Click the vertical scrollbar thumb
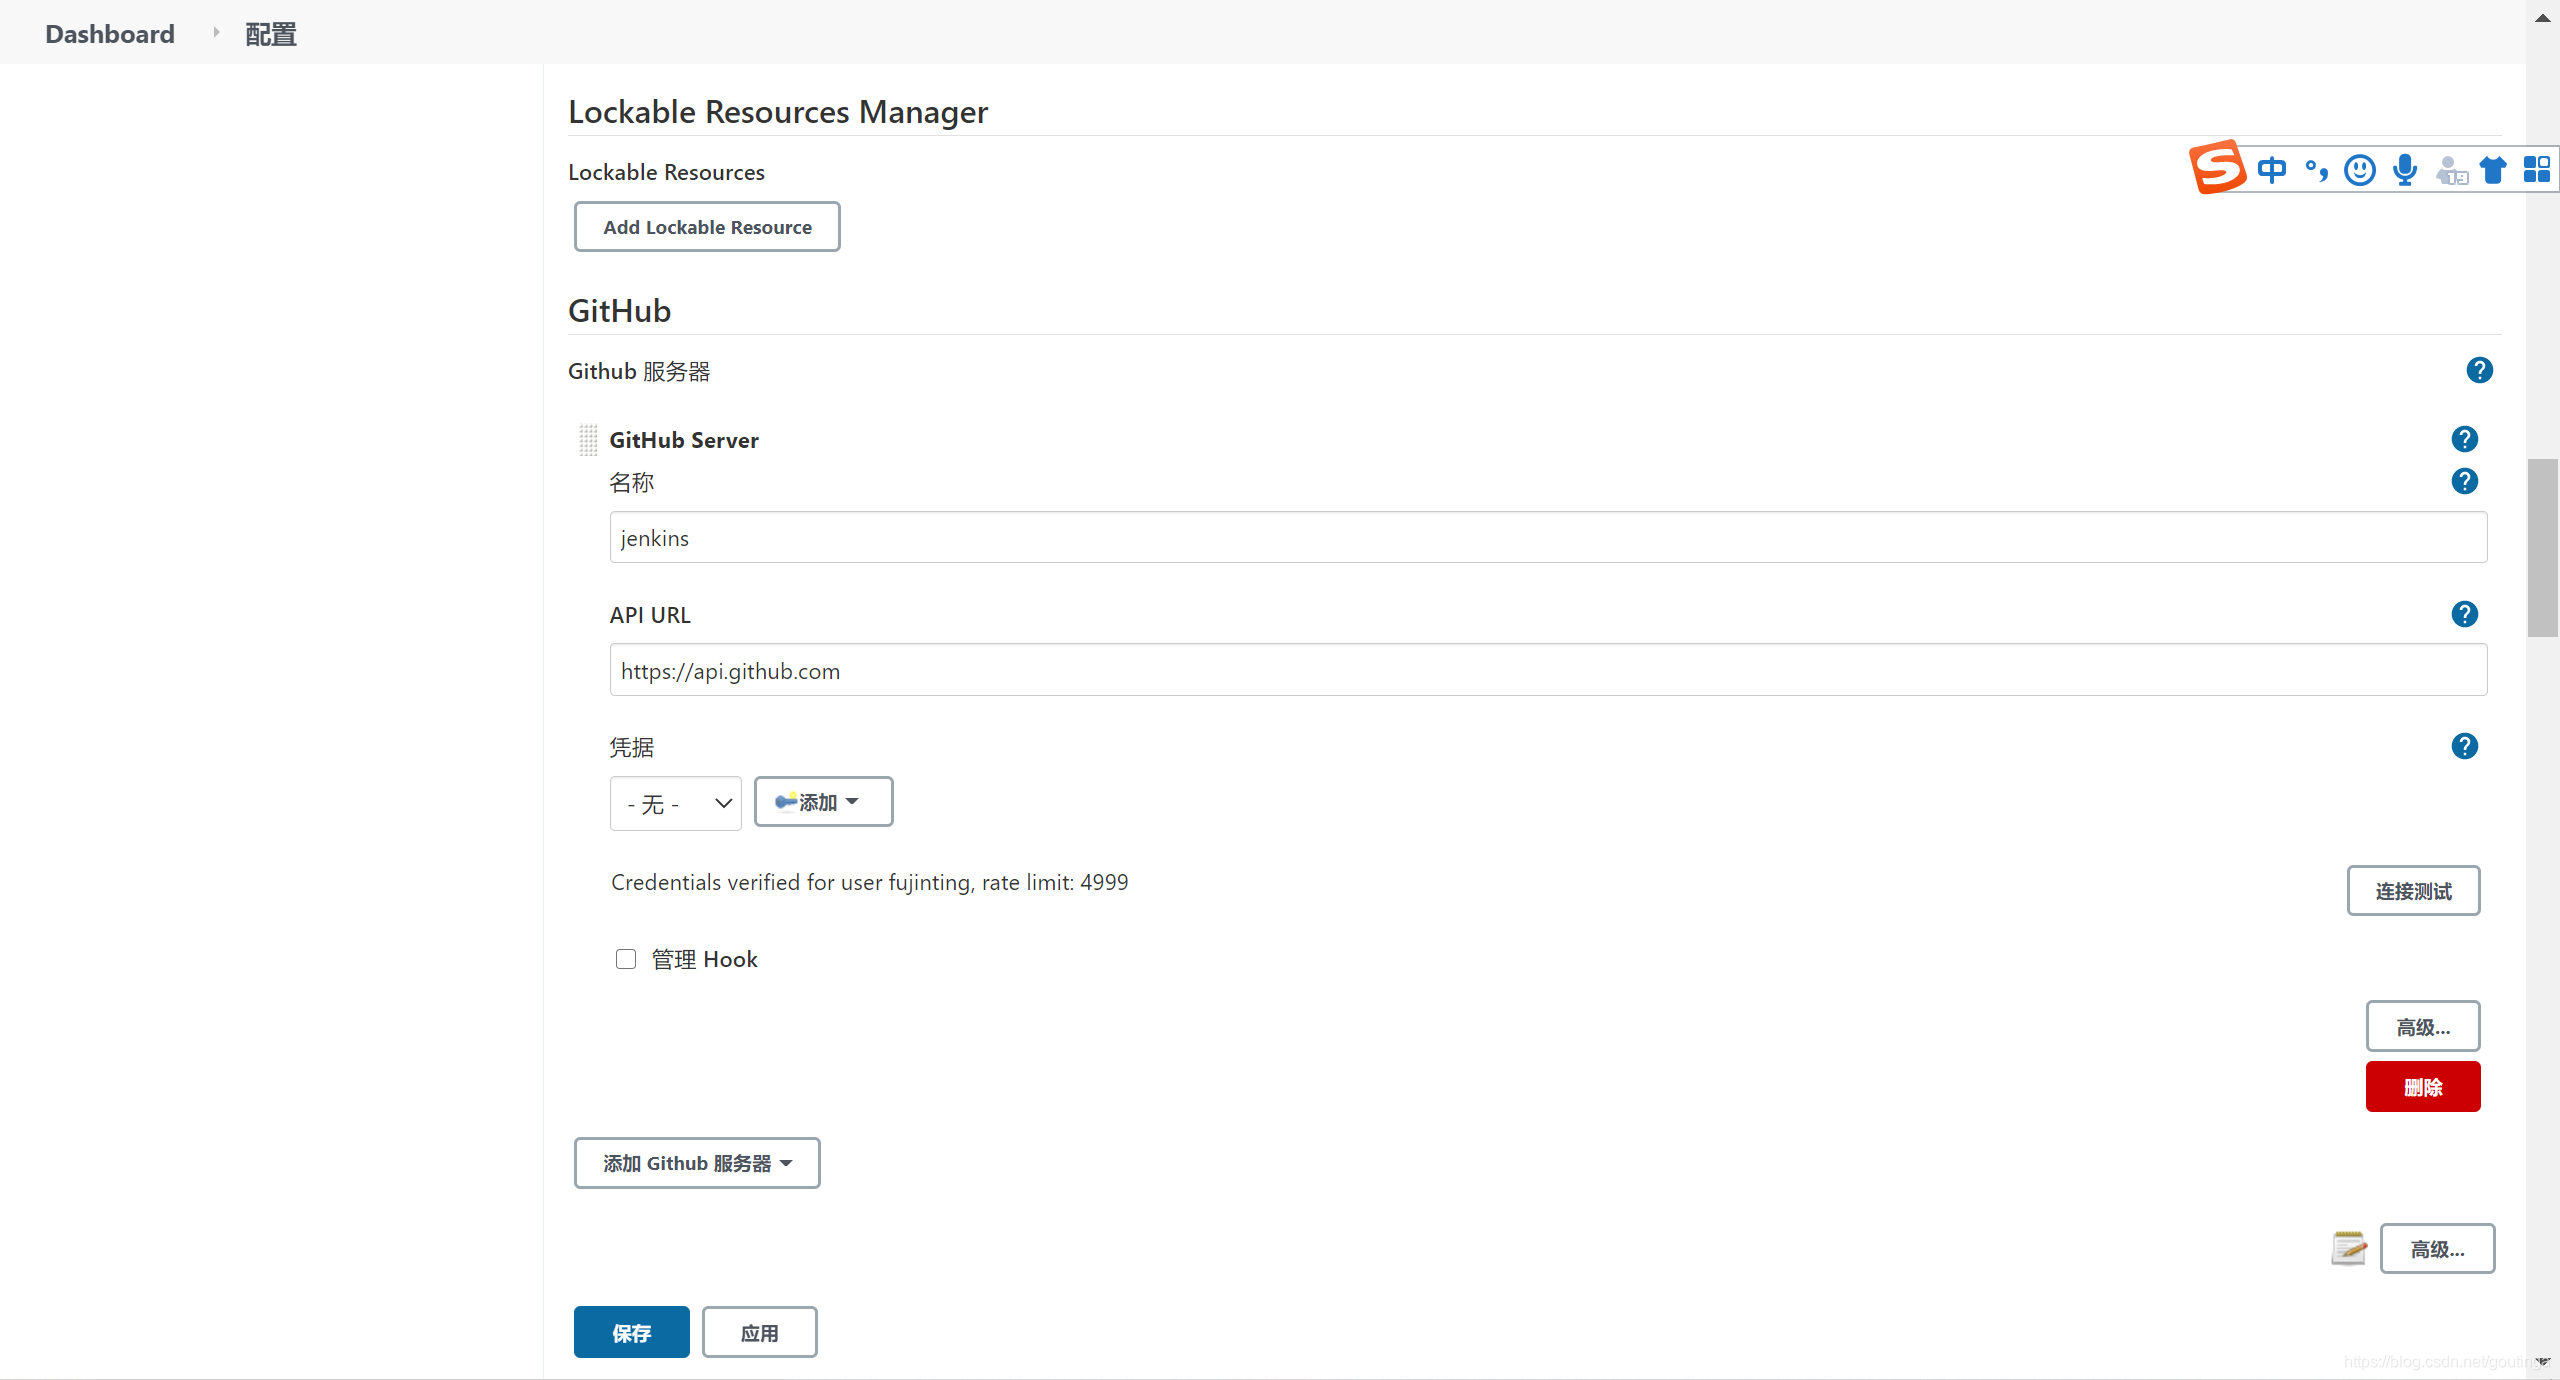 point(2542,548)
